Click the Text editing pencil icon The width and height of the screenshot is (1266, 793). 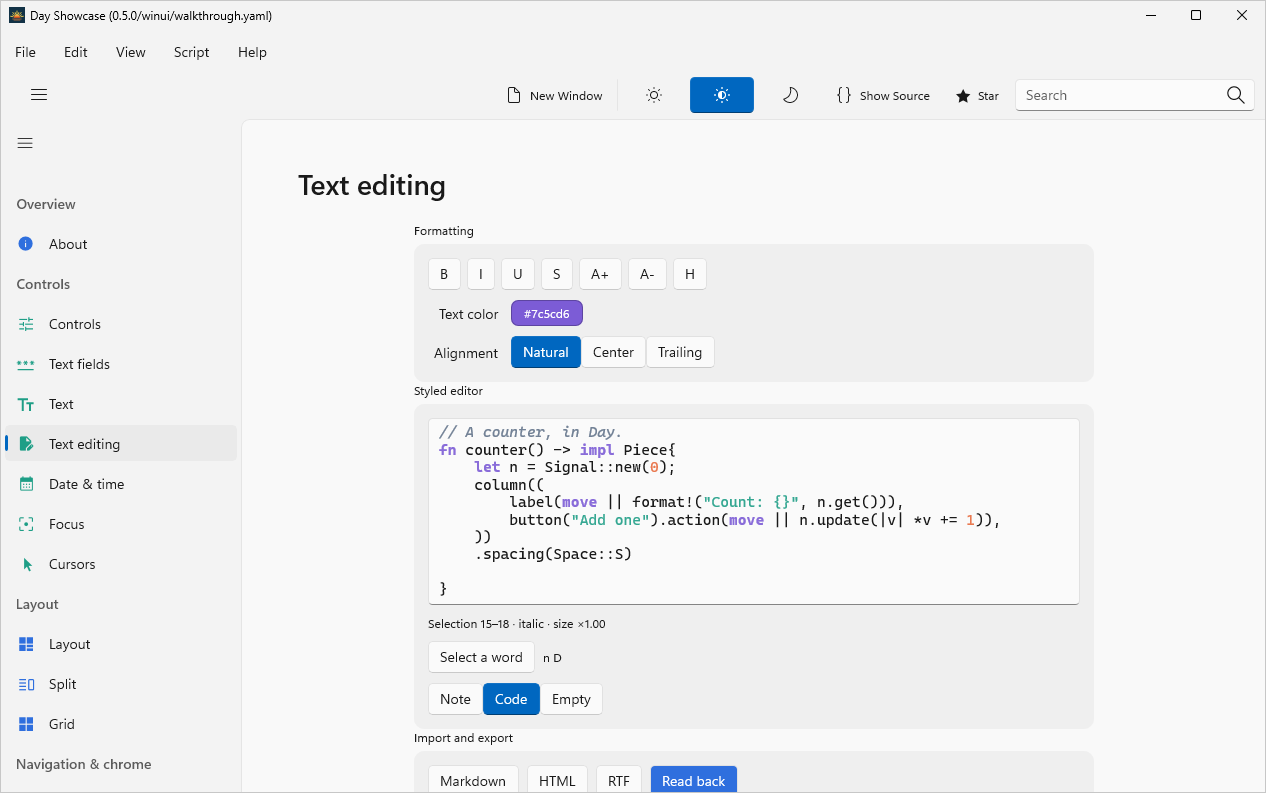(x=26, y=444)
